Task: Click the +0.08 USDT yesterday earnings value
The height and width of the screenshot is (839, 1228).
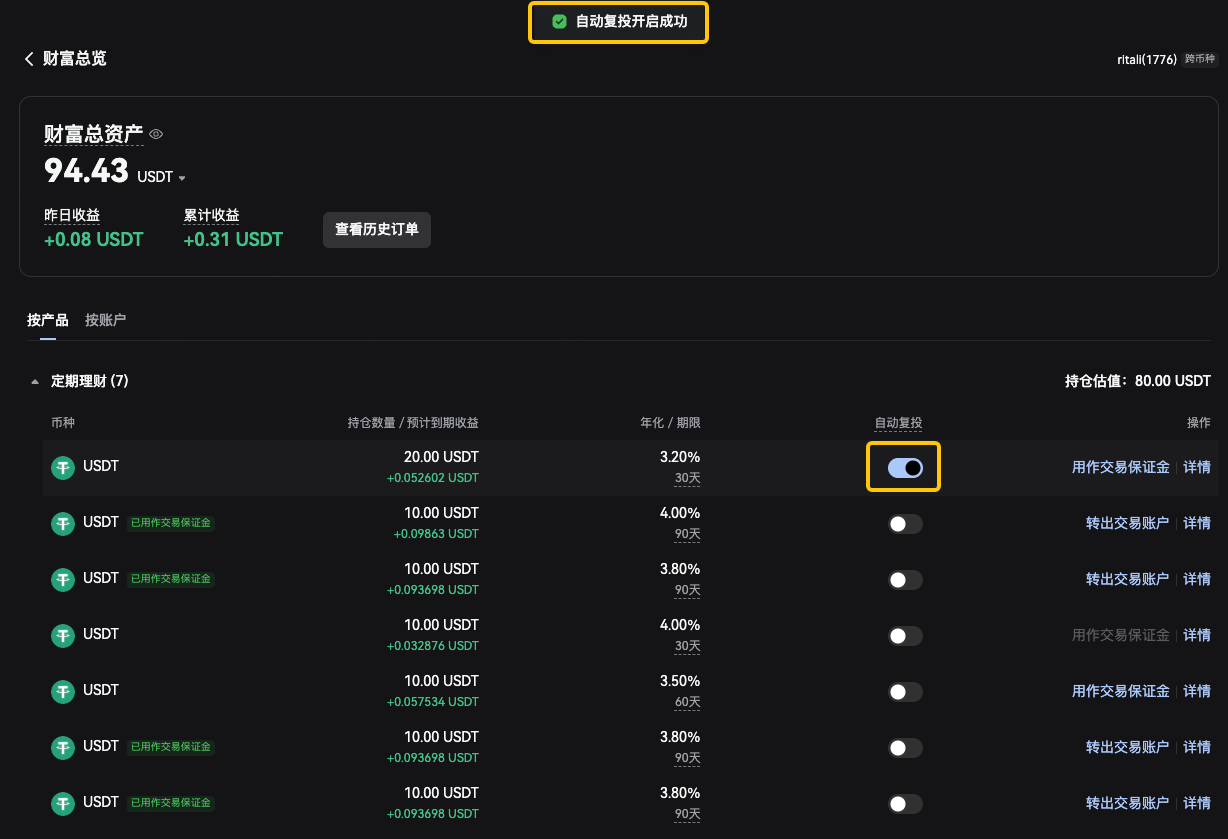Action: pos(94,240)
